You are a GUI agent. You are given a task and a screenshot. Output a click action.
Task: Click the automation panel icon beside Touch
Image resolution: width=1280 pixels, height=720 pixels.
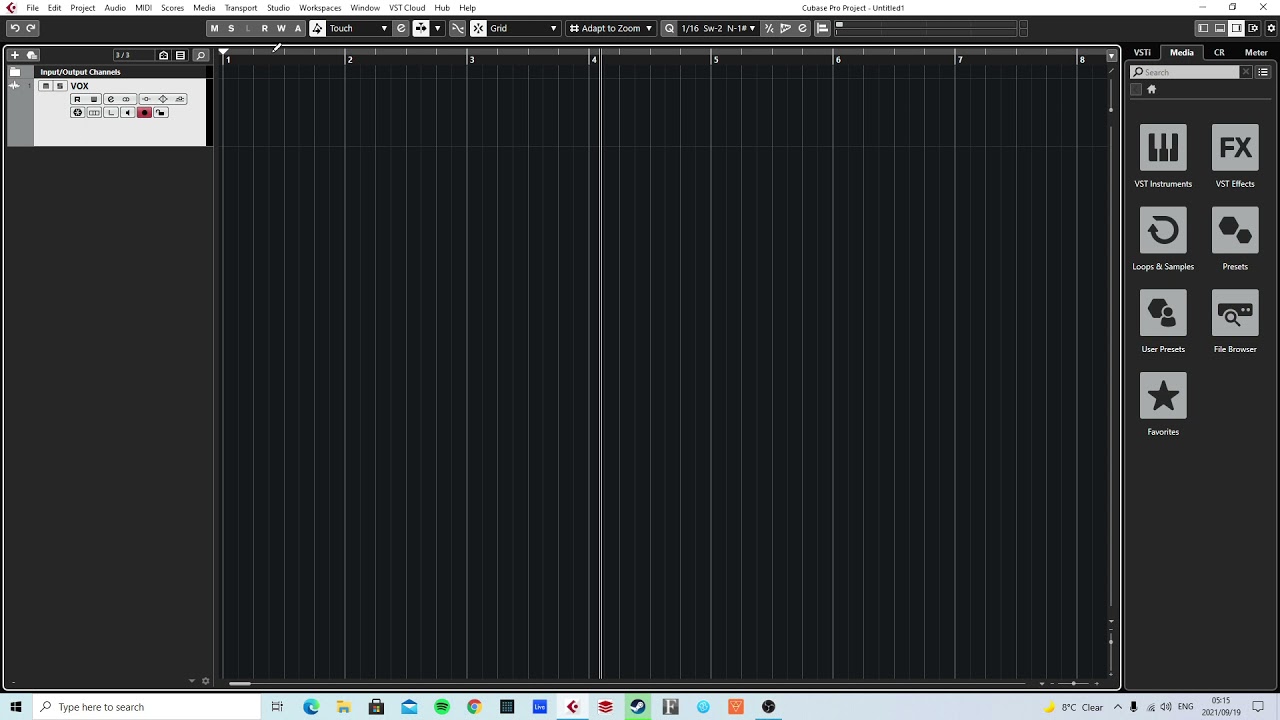[401, 28]
